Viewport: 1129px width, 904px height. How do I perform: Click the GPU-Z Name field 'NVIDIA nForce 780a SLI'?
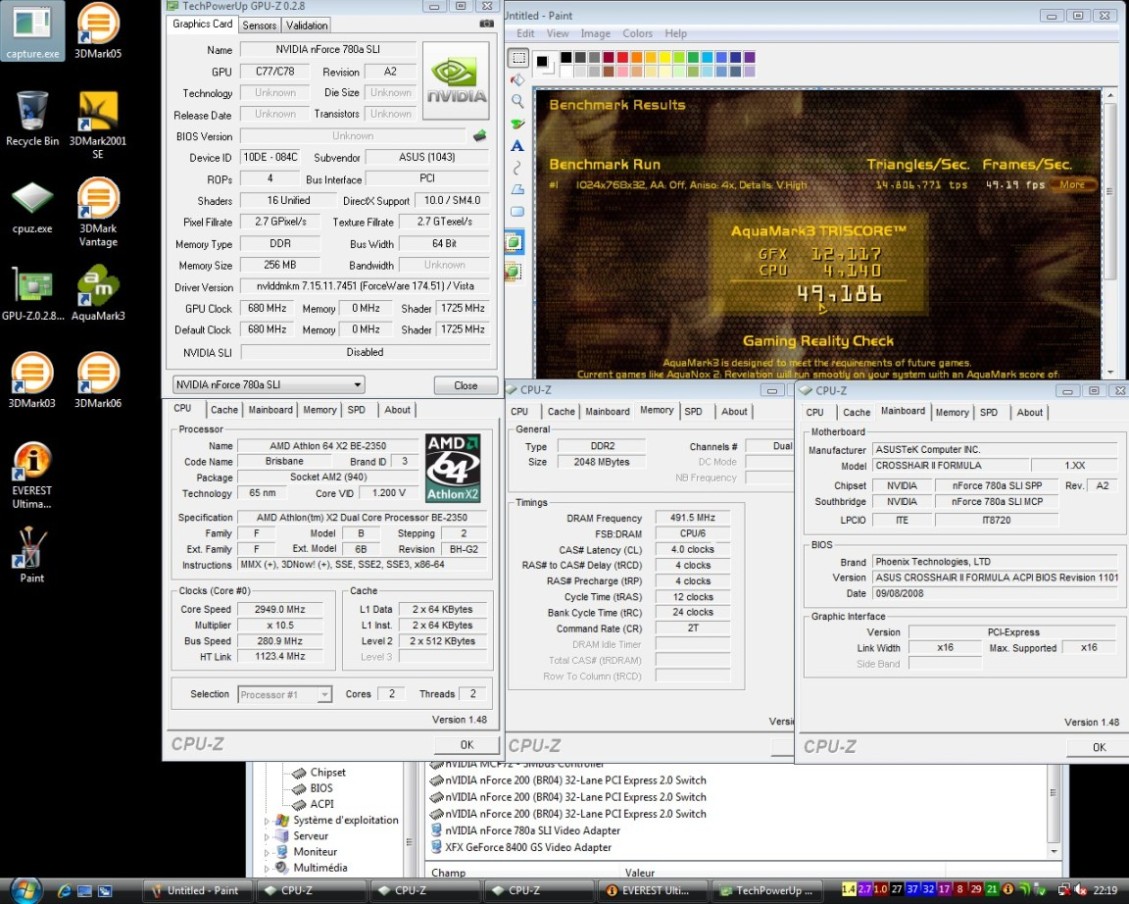point(328,50)
